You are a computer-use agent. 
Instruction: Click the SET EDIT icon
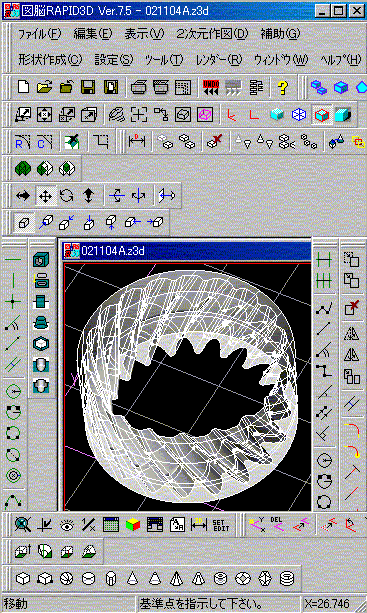tap(220, 525)
